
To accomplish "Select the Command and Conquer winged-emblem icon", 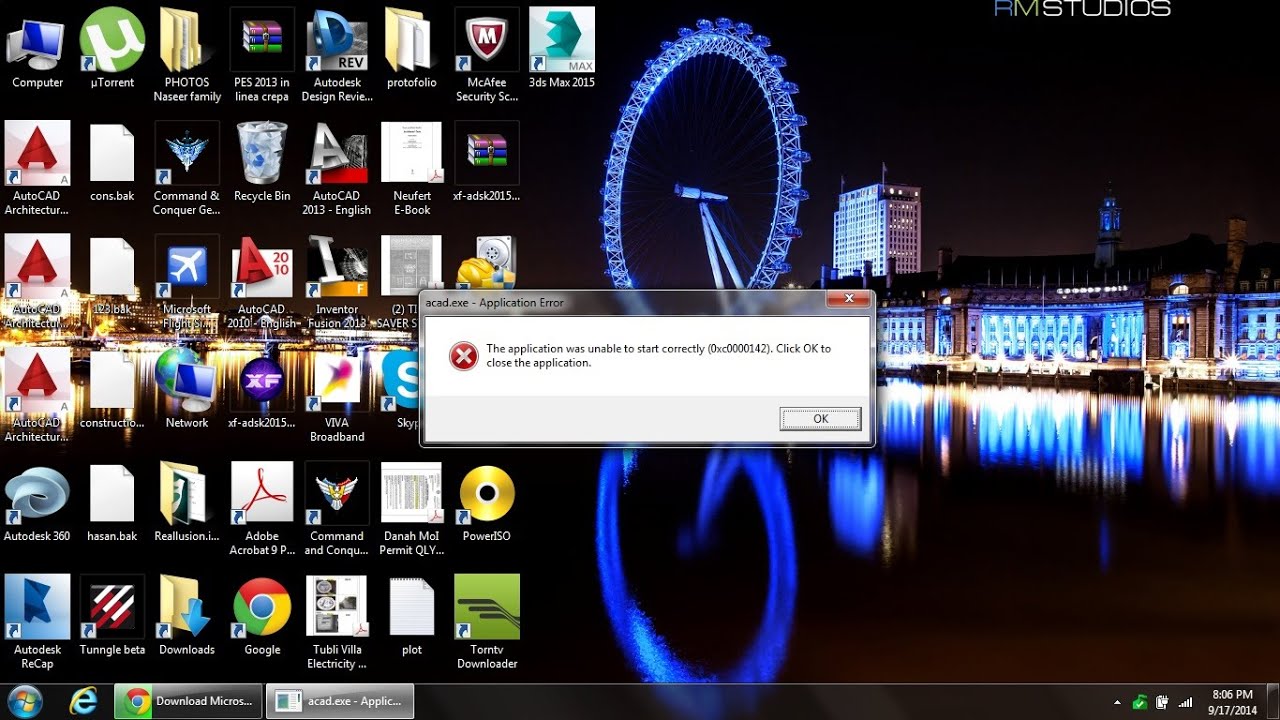I will coord(337,509).
